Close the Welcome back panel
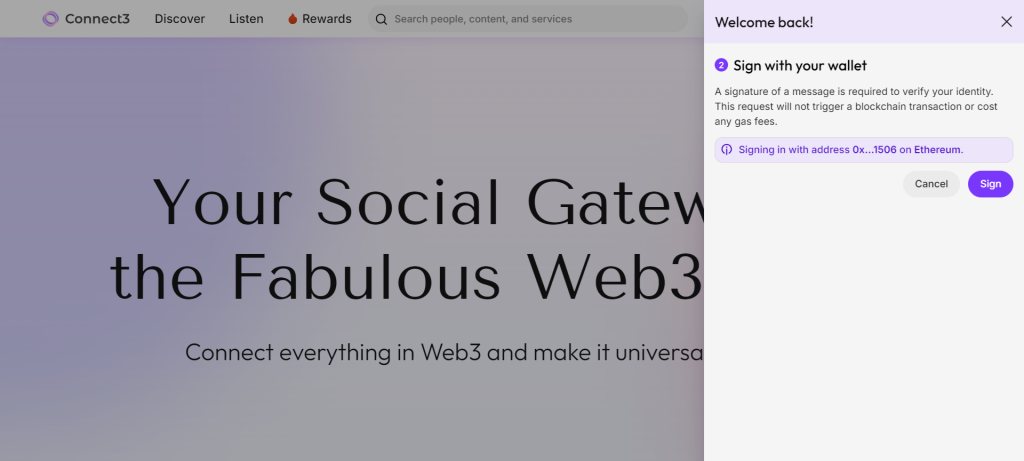The image size is (1024, 461). 1006,22
